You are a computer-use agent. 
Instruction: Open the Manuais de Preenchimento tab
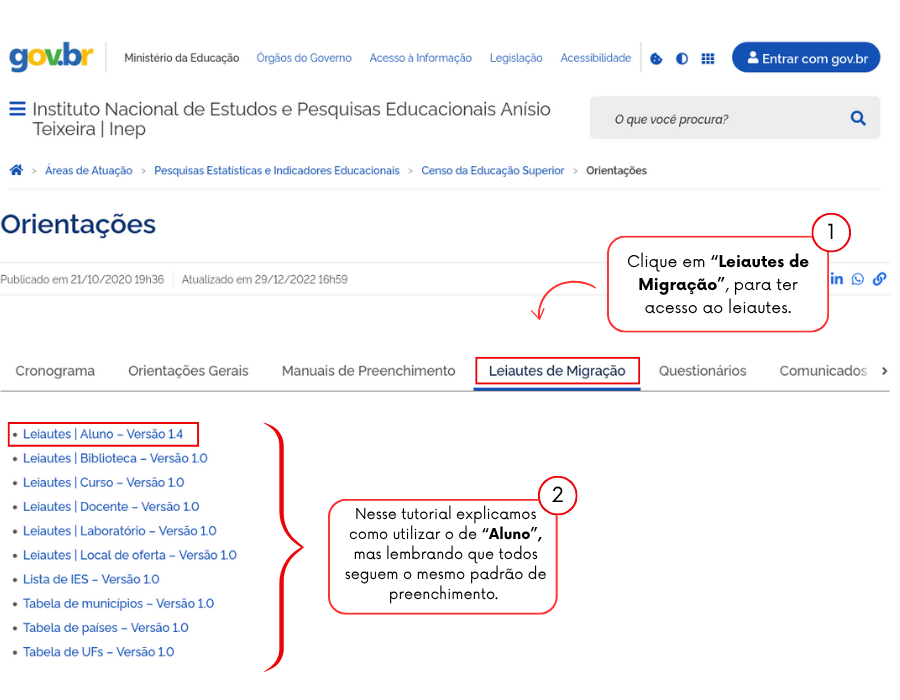[368, 371]
